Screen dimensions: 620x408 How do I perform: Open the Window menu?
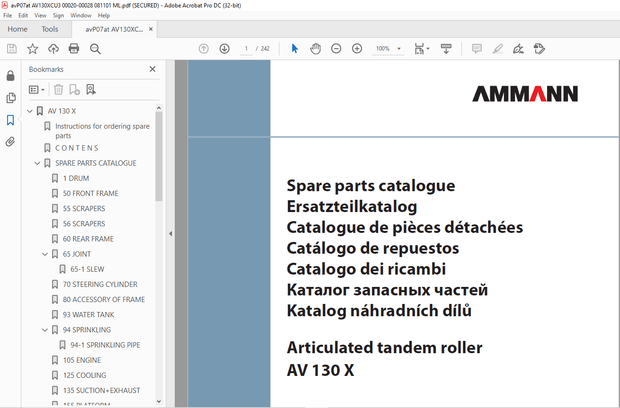click(x=81, y=15)
